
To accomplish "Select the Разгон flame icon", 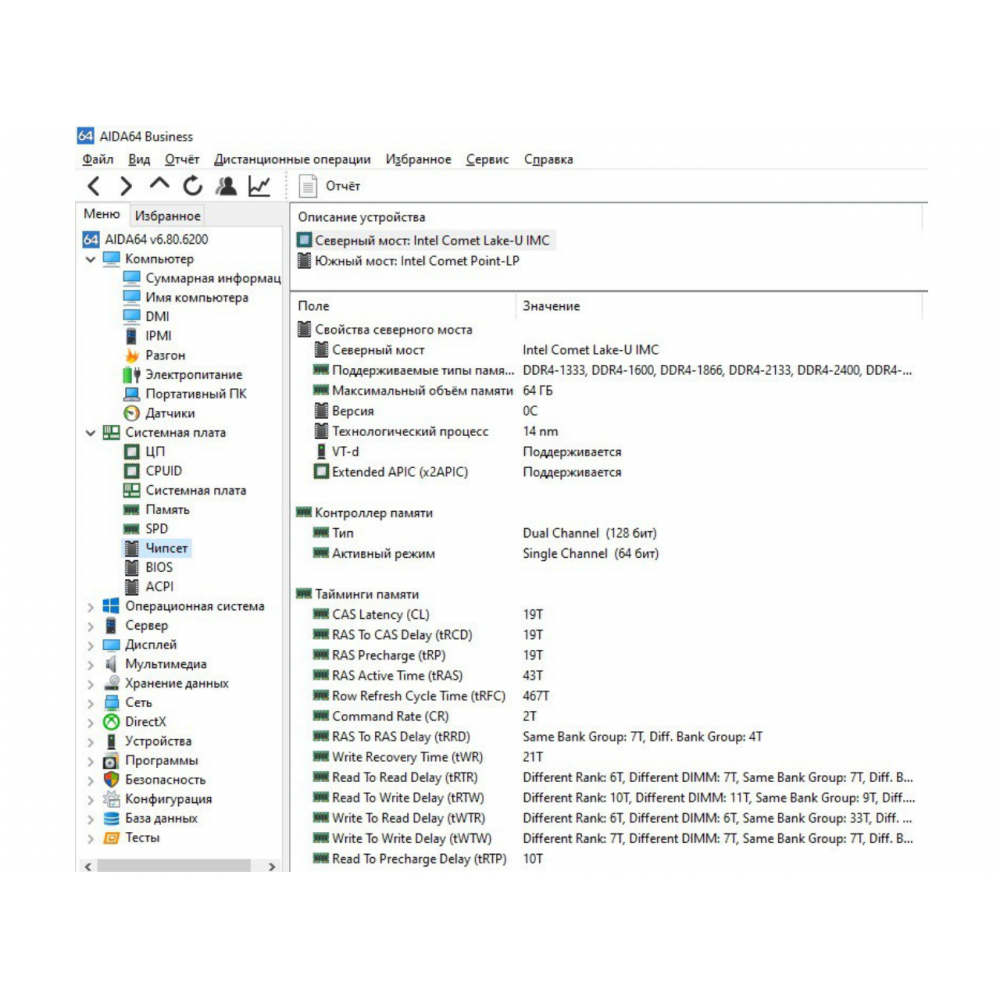I will 131,355.
